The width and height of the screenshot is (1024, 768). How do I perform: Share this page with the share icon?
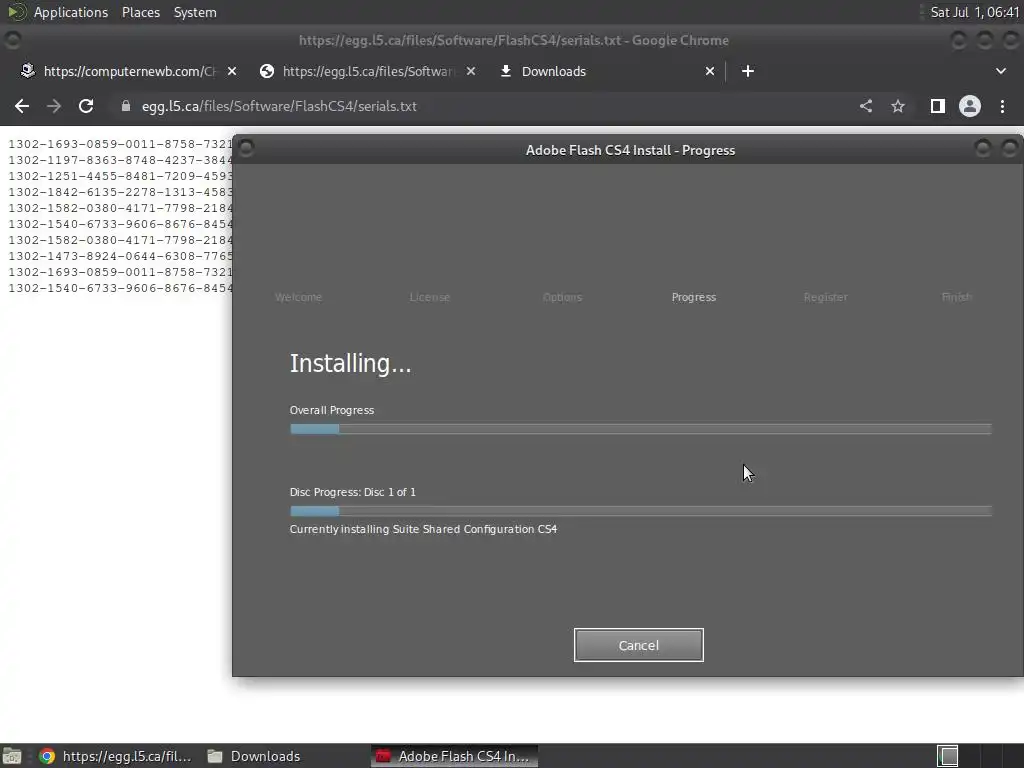(x=866, y=106)
